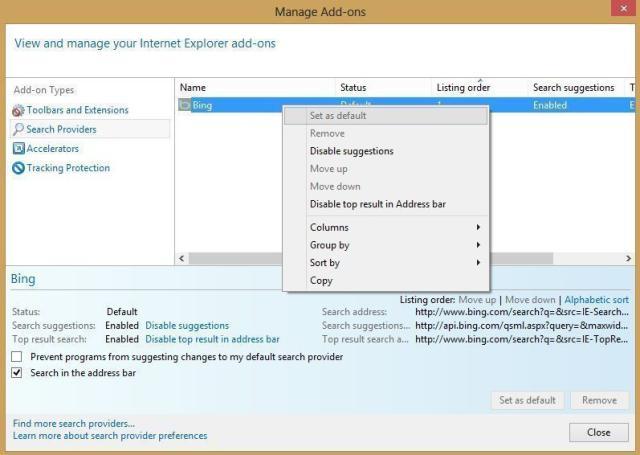Open Find more search providers link
640x455 pixels.
point(74,423)
